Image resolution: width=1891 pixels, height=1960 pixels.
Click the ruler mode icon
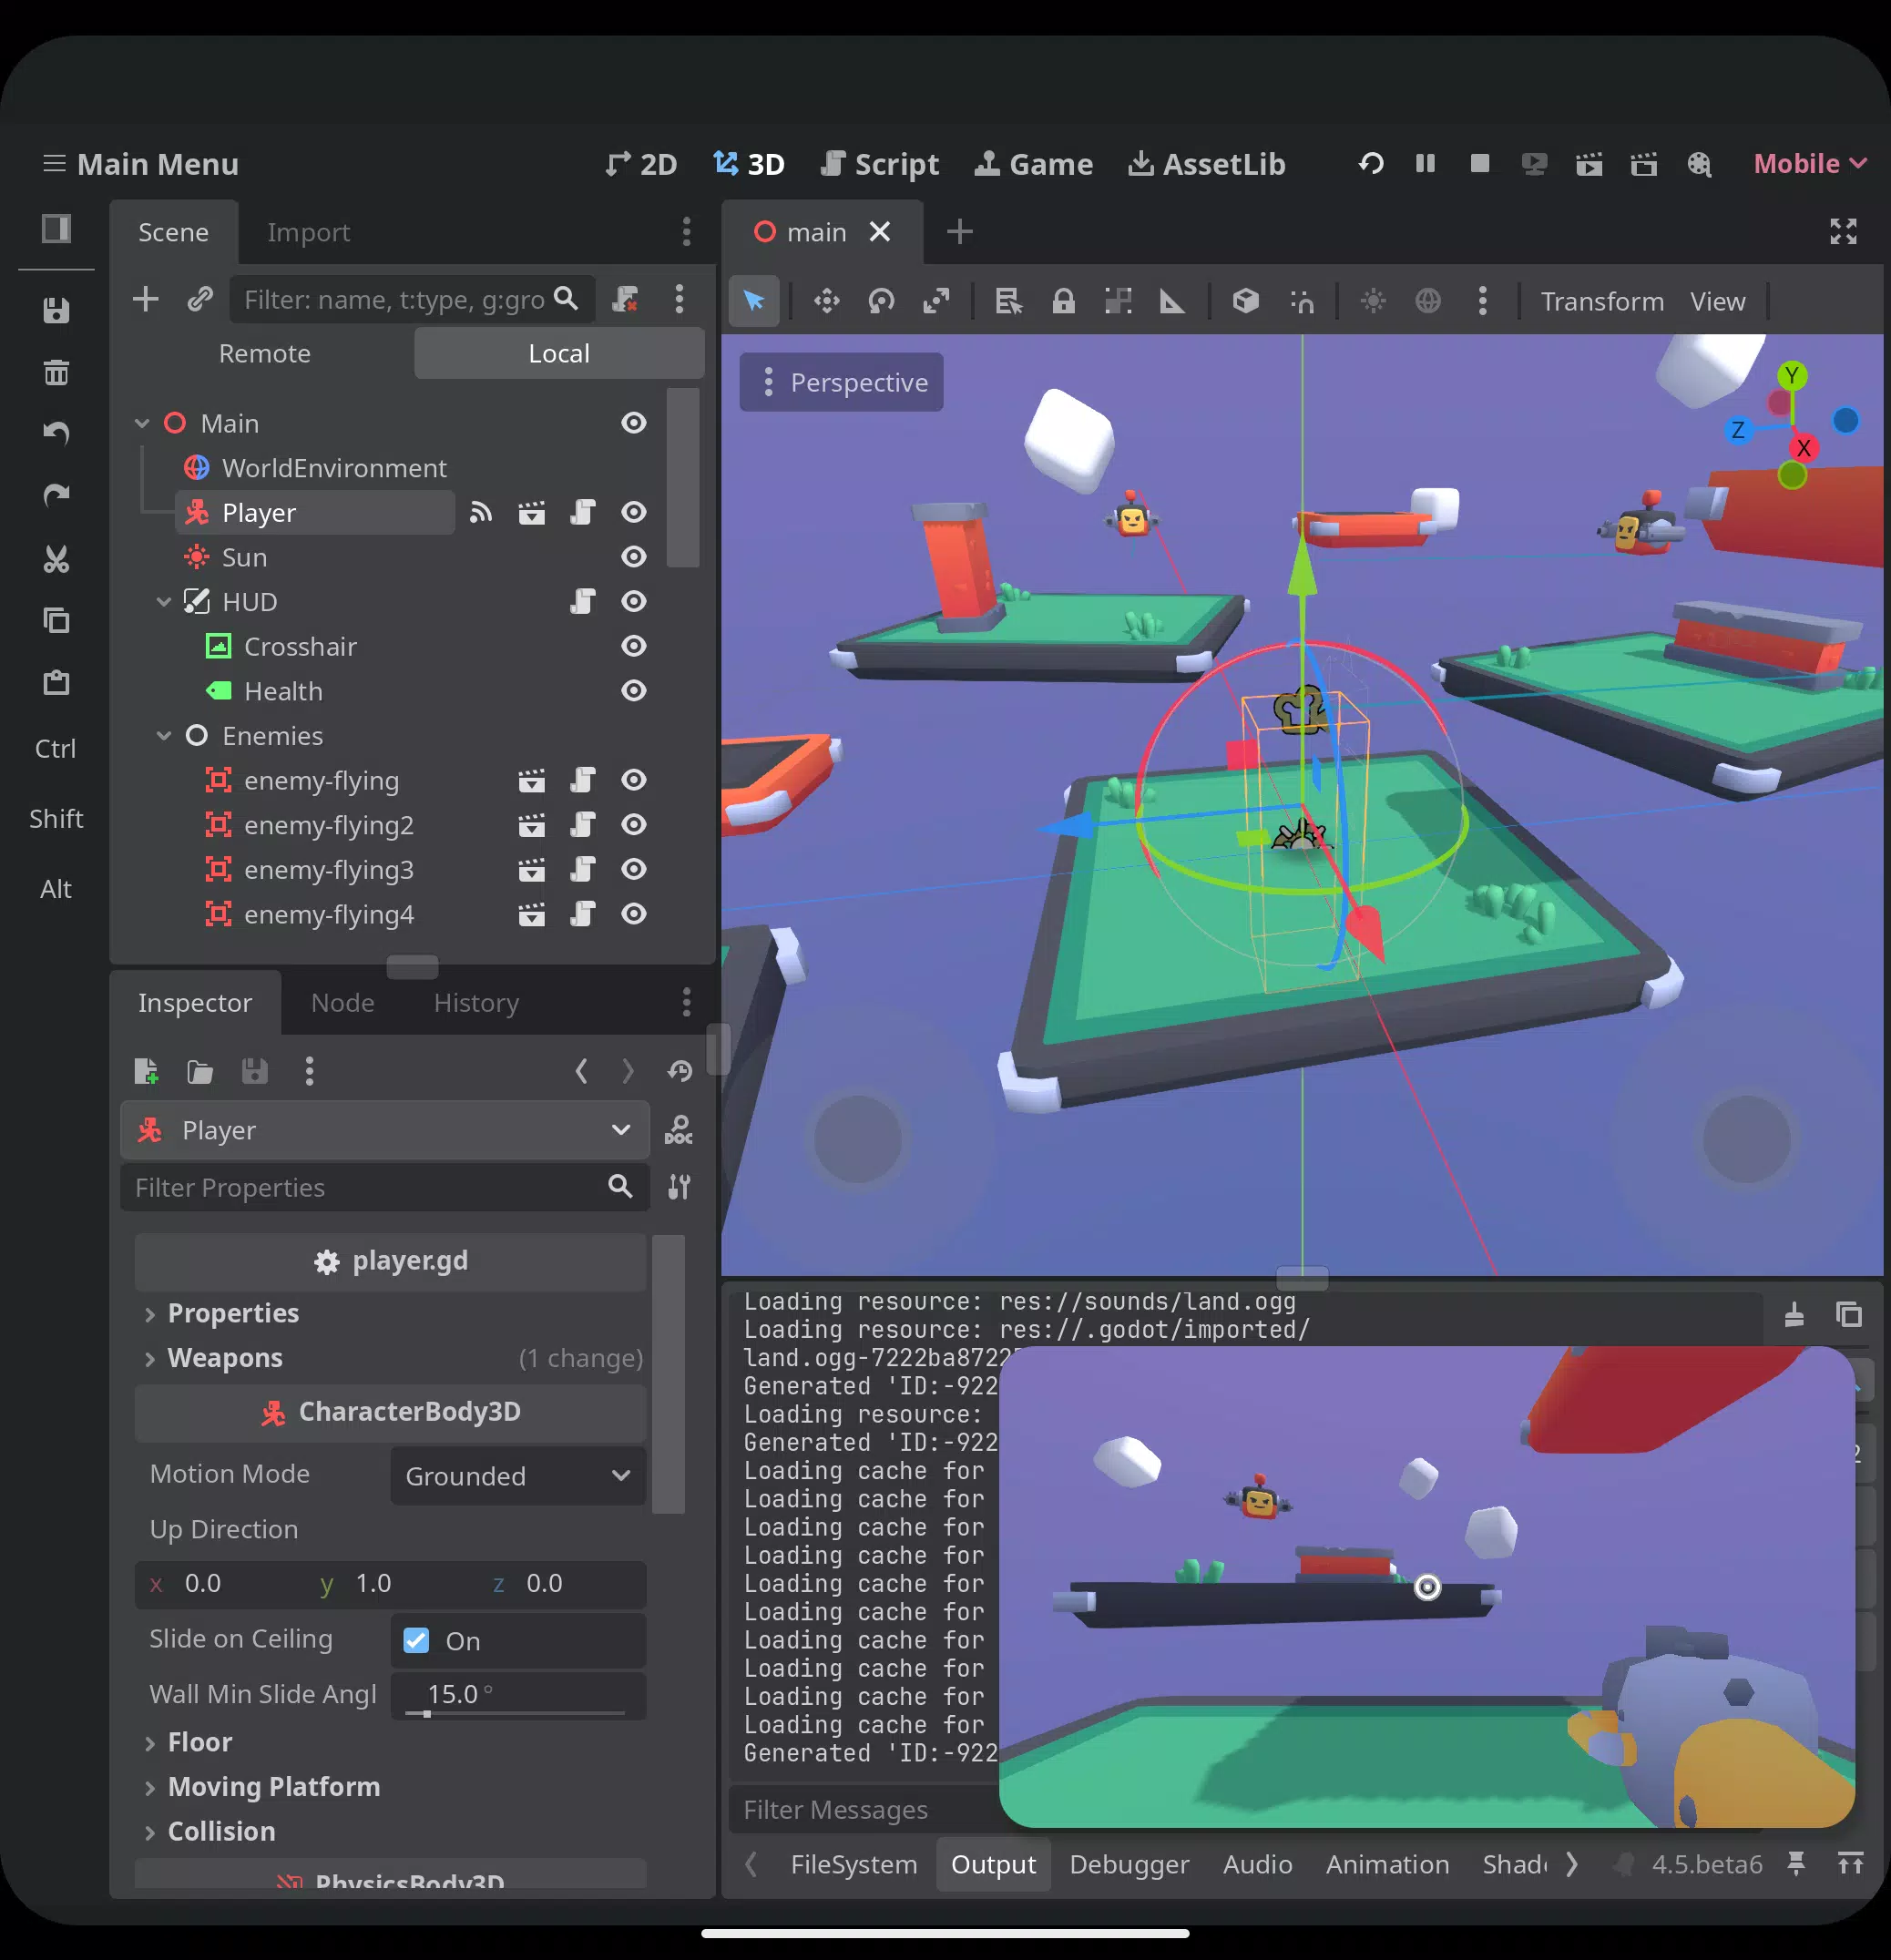(x=1172, y=301)
